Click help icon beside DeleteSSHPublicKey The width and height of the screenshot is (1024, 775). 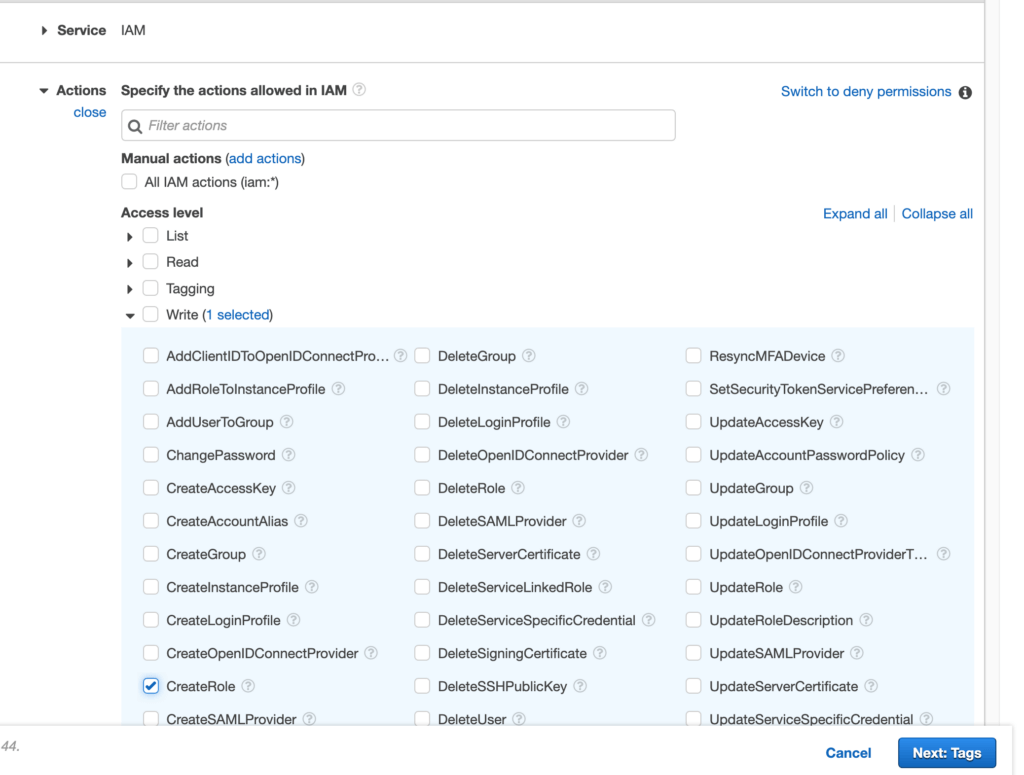[x=580, y=686]
